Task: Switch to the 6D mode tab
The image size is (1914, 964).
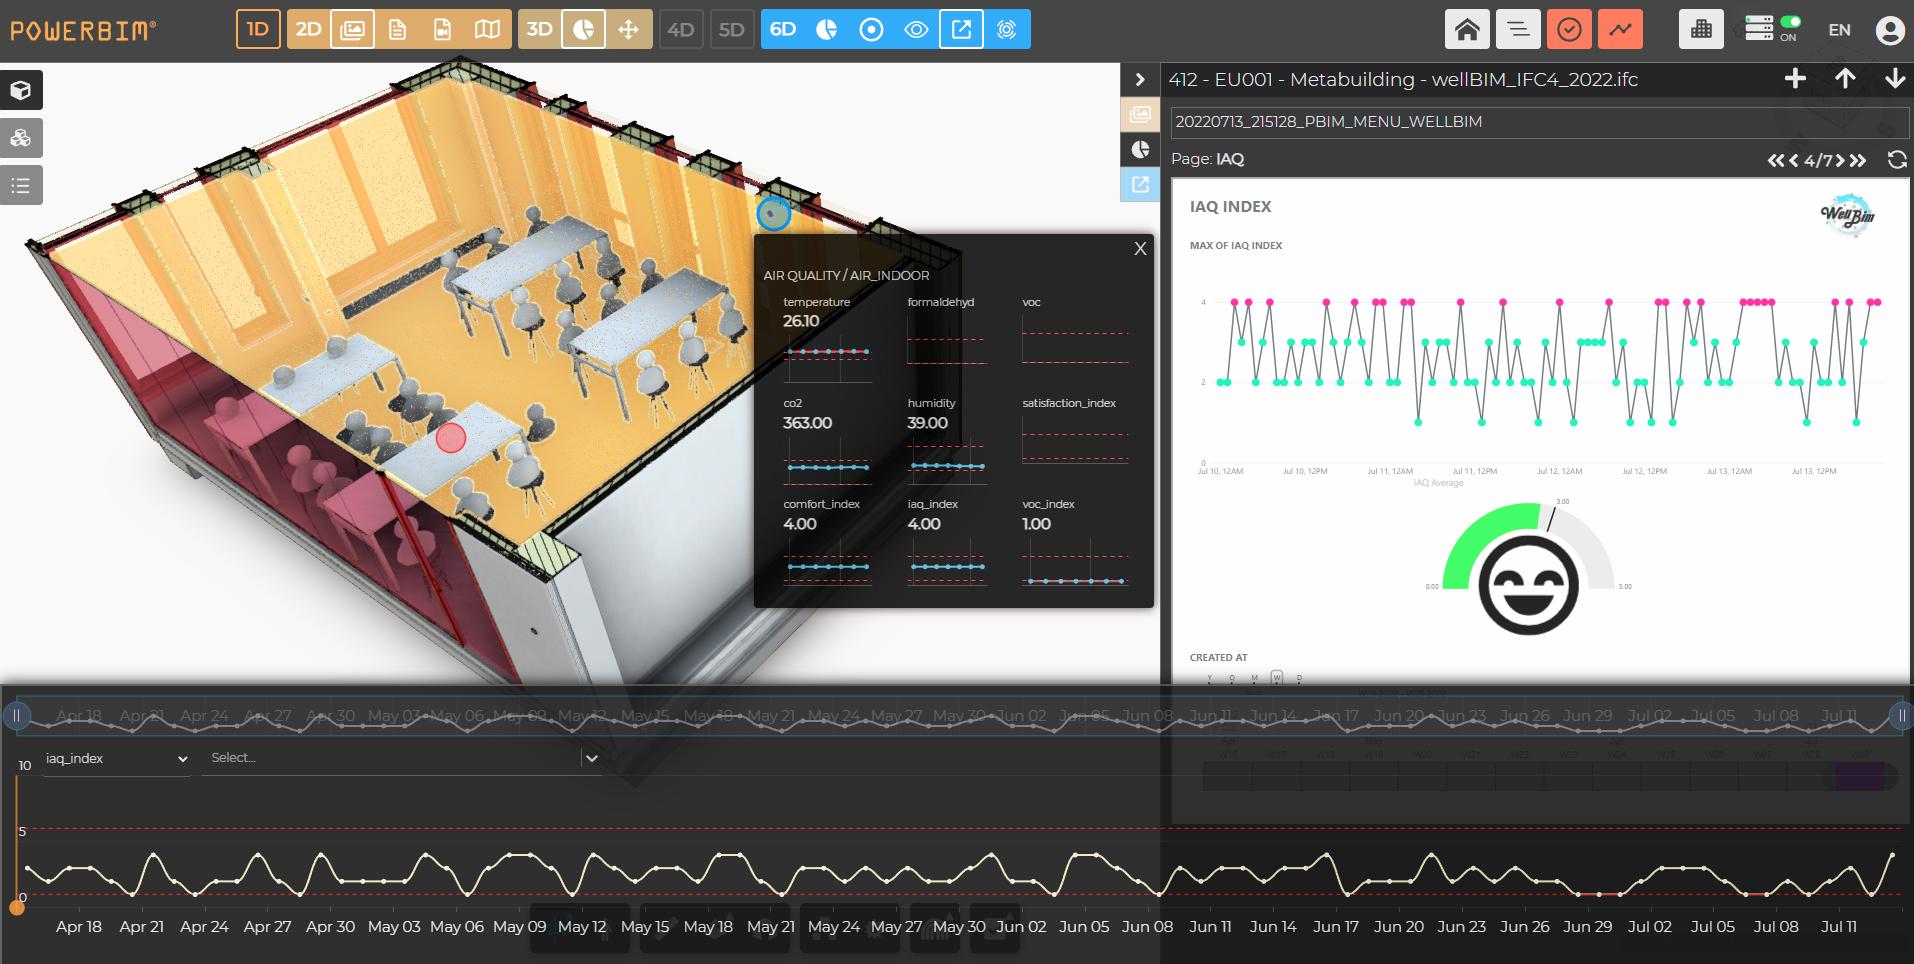Action: pos(784,29)
